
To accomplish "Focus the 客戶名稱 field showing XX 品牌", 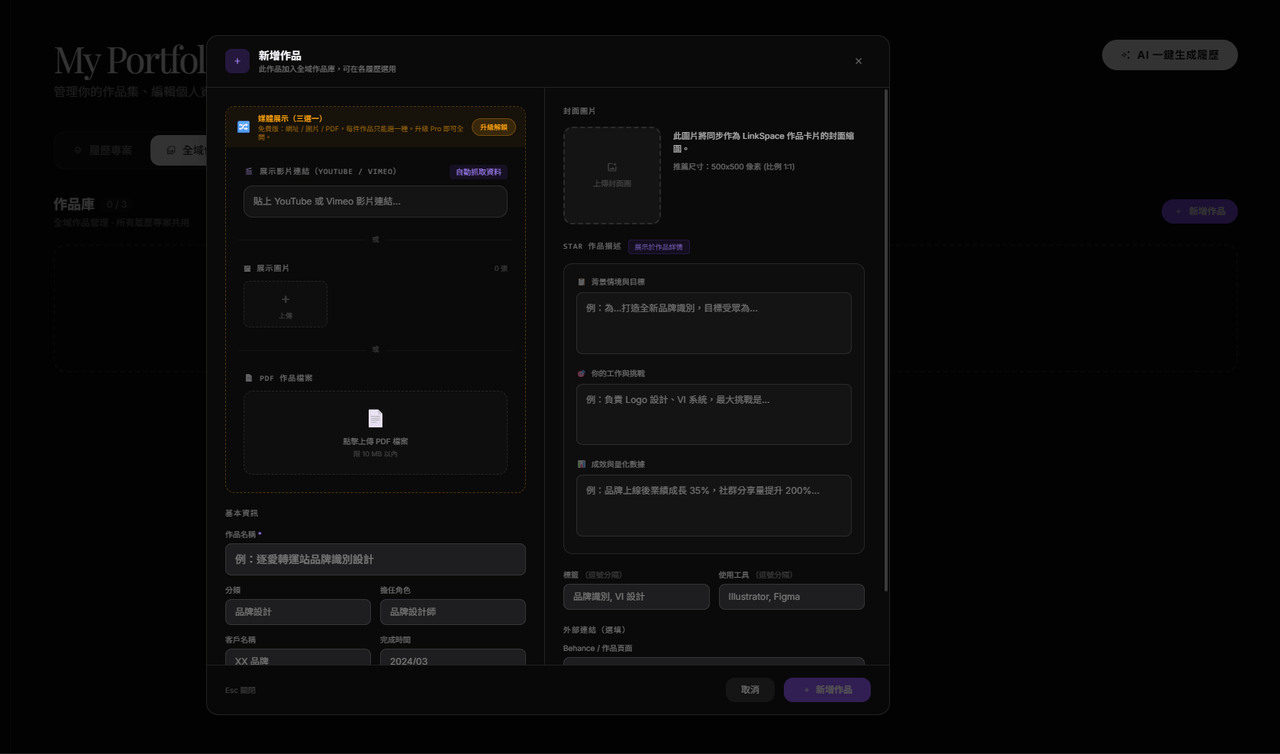I will click(298, 657).
